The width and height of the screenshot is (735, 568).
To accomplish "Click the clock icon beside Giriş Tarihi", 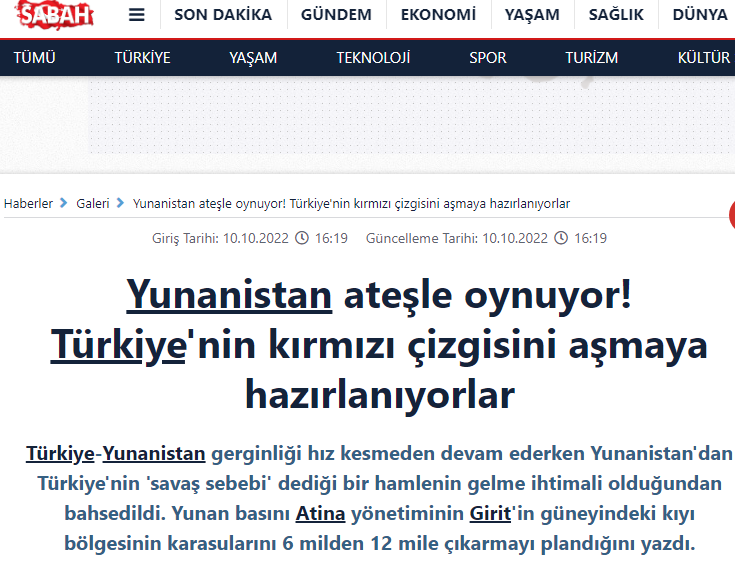I will 304,238.
